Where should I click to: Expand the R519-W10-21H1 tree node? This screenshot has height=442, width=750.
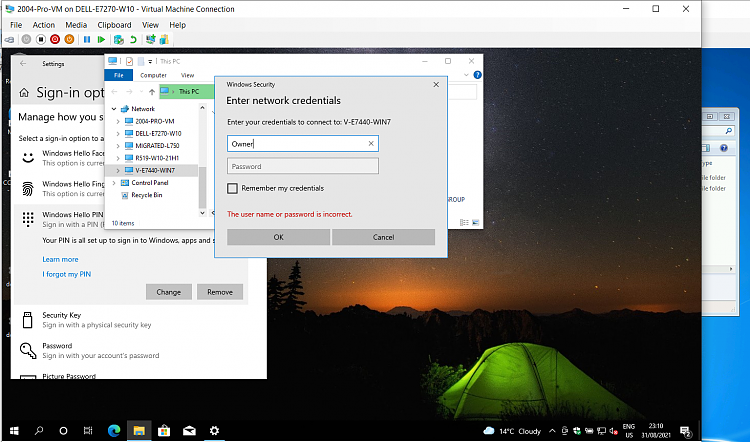point(118,158)
